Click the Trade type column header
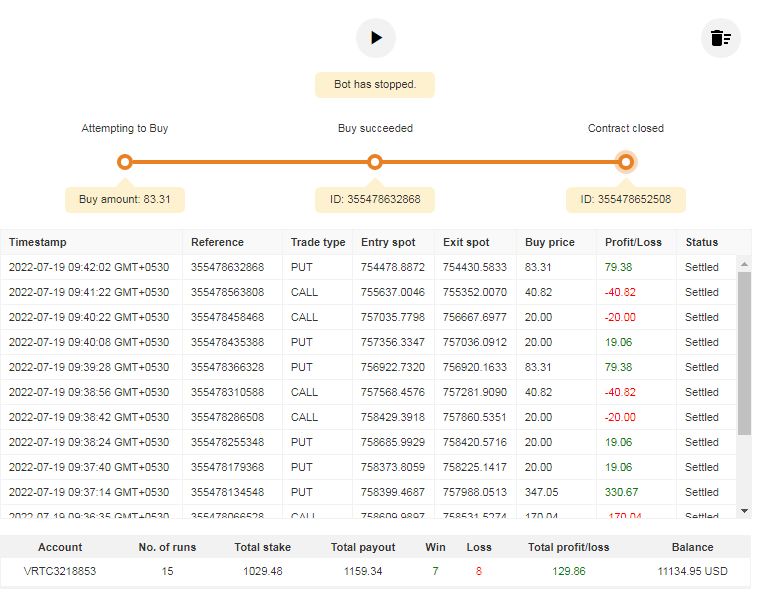 point(318,242)
